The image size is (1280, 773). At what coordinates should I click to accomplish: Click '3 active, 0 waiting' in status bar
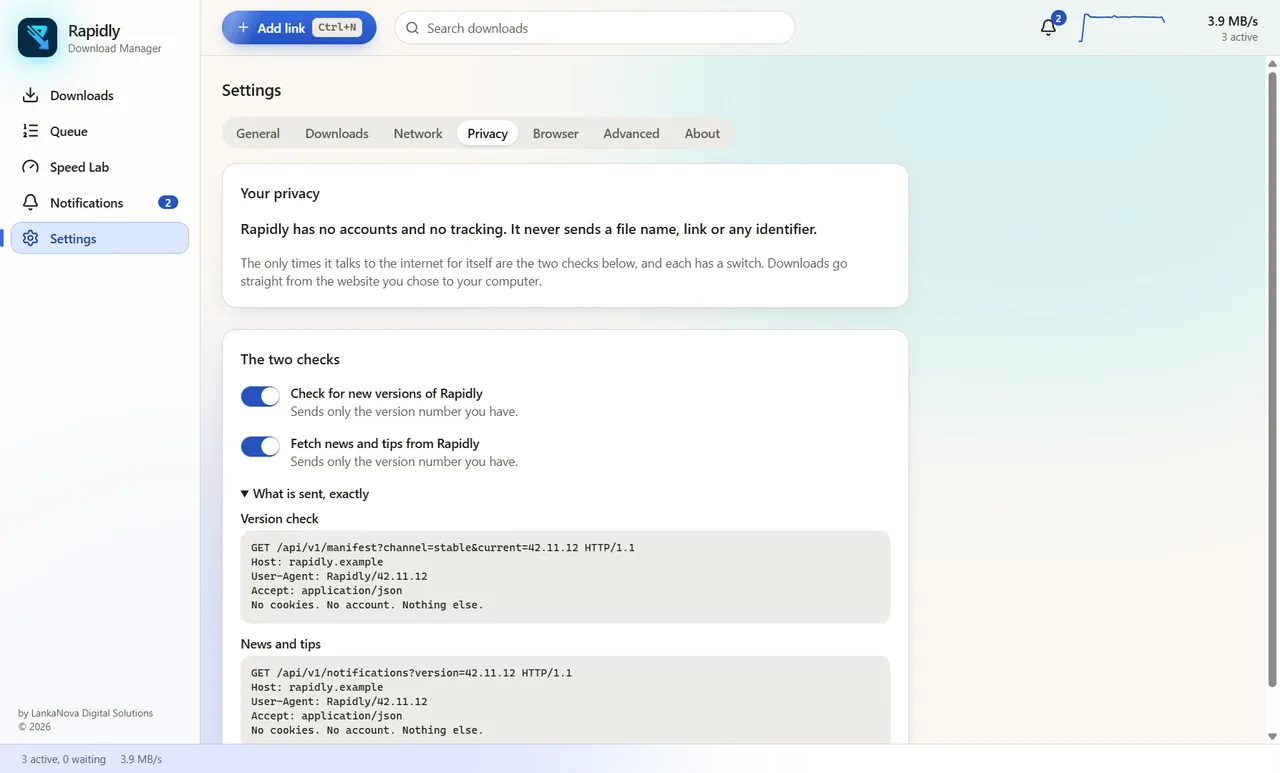[63, 760]
